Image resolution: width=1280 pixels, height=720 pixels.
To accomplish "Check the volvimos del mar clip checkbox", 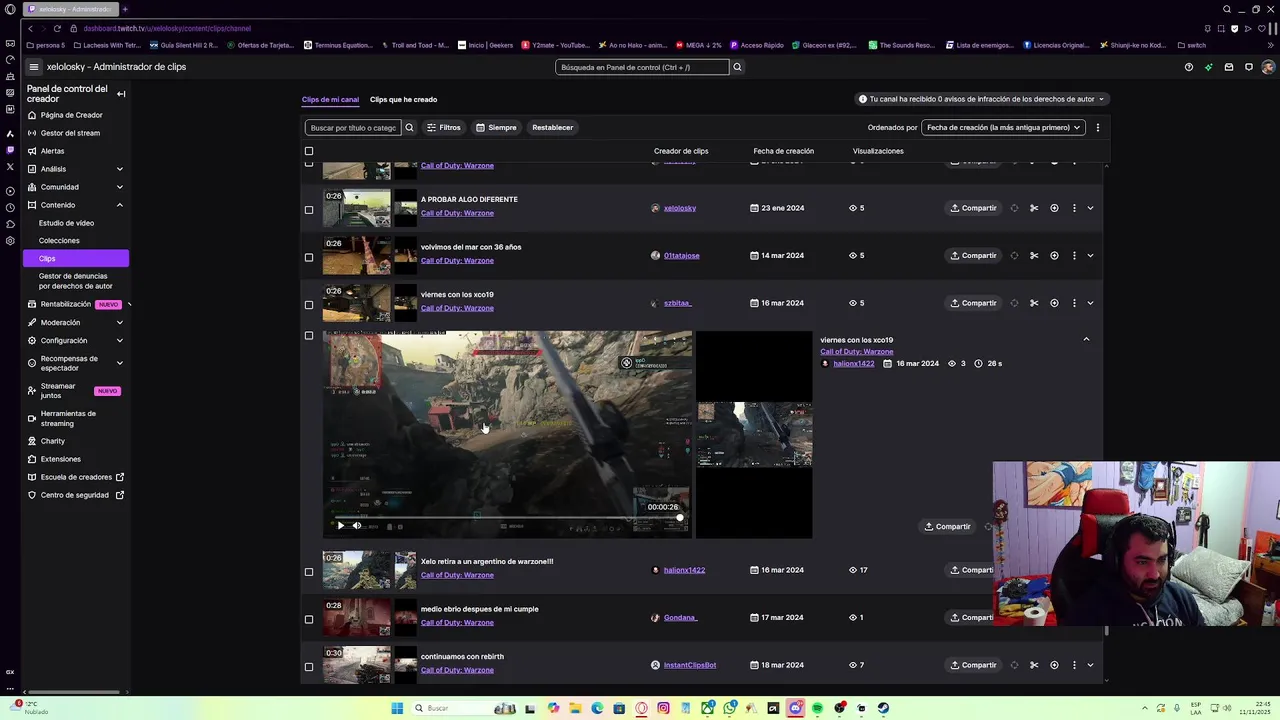I will pos(309,257).
